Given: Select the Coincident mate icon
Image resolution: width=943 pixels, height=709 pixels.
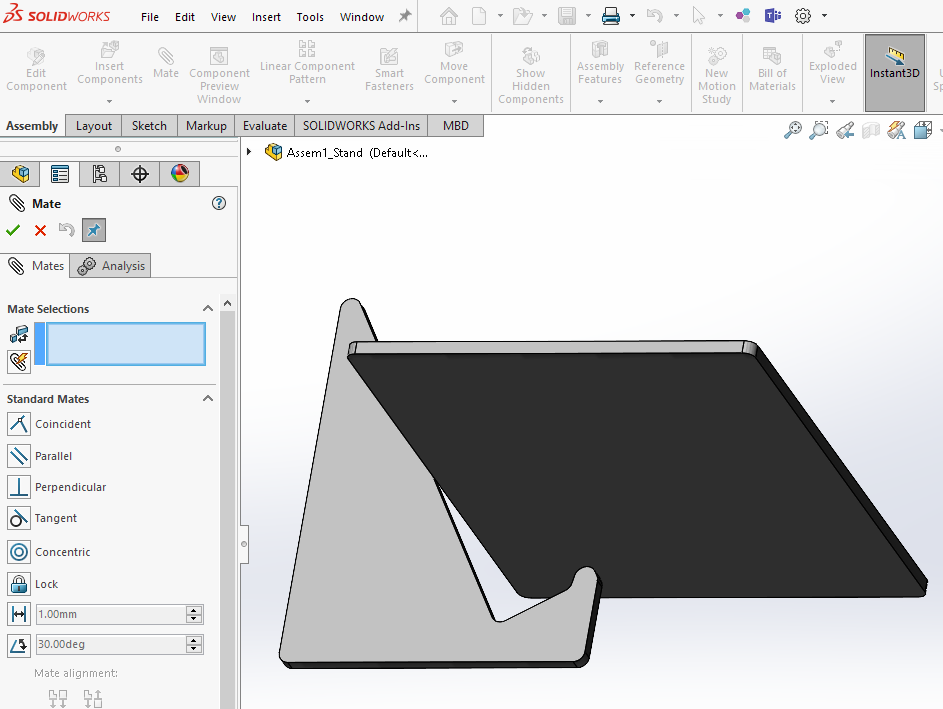Looking at the screenshot, I should tap(19, 424).
